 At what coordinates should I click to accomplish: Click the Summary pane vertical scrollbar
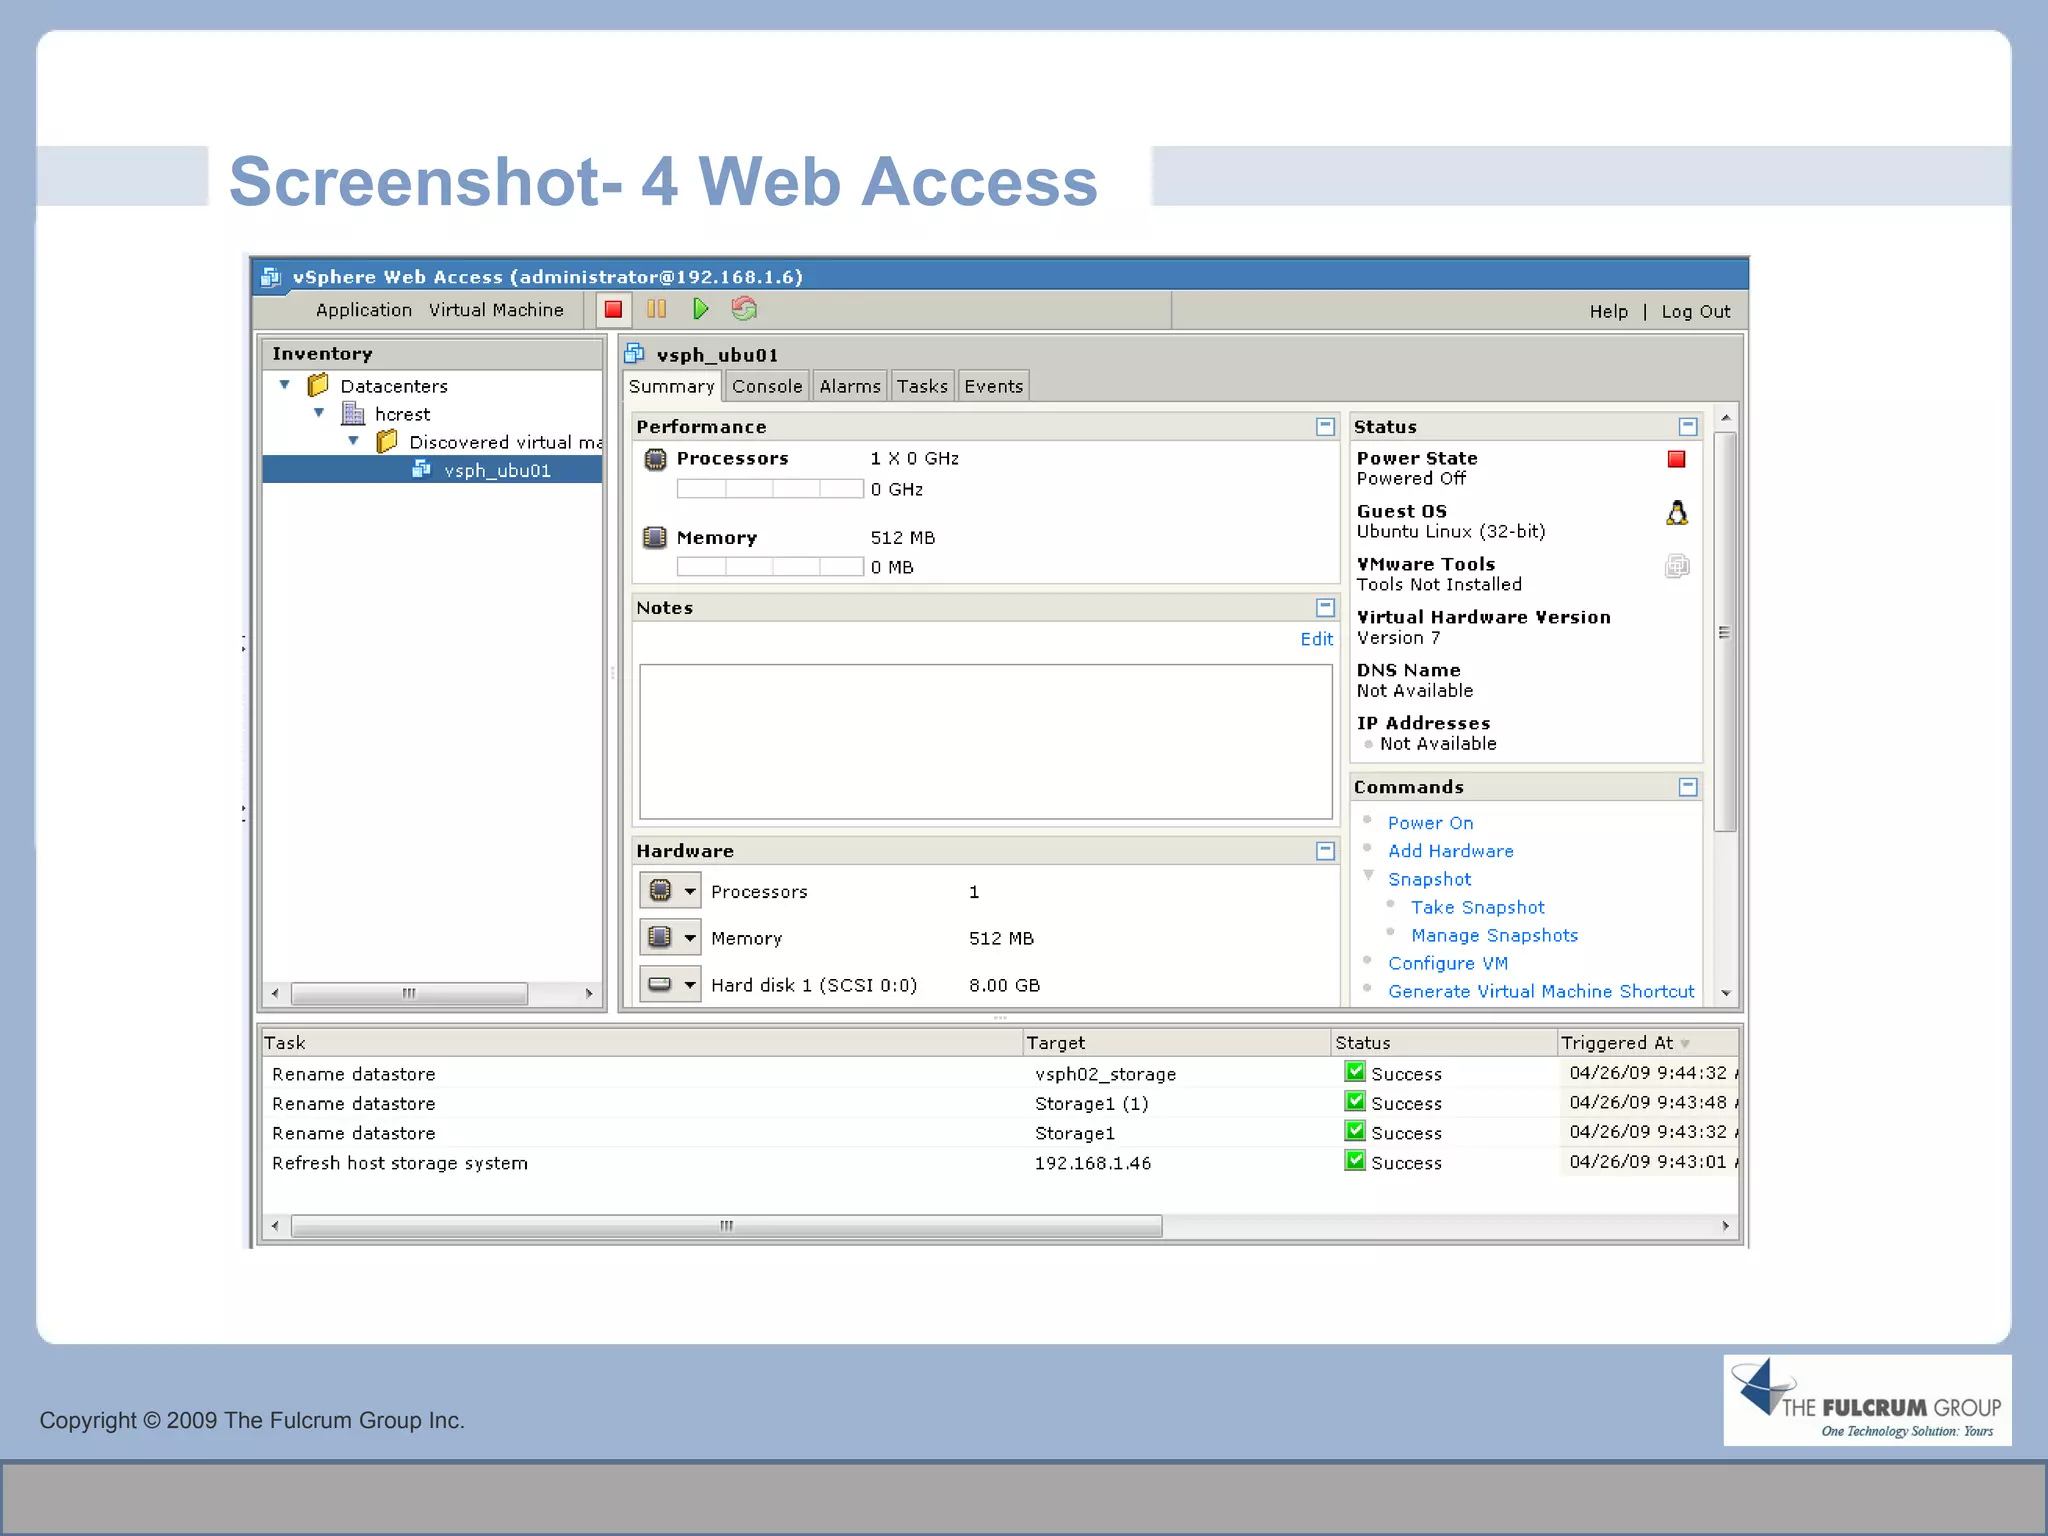(x=1725, y=632)
